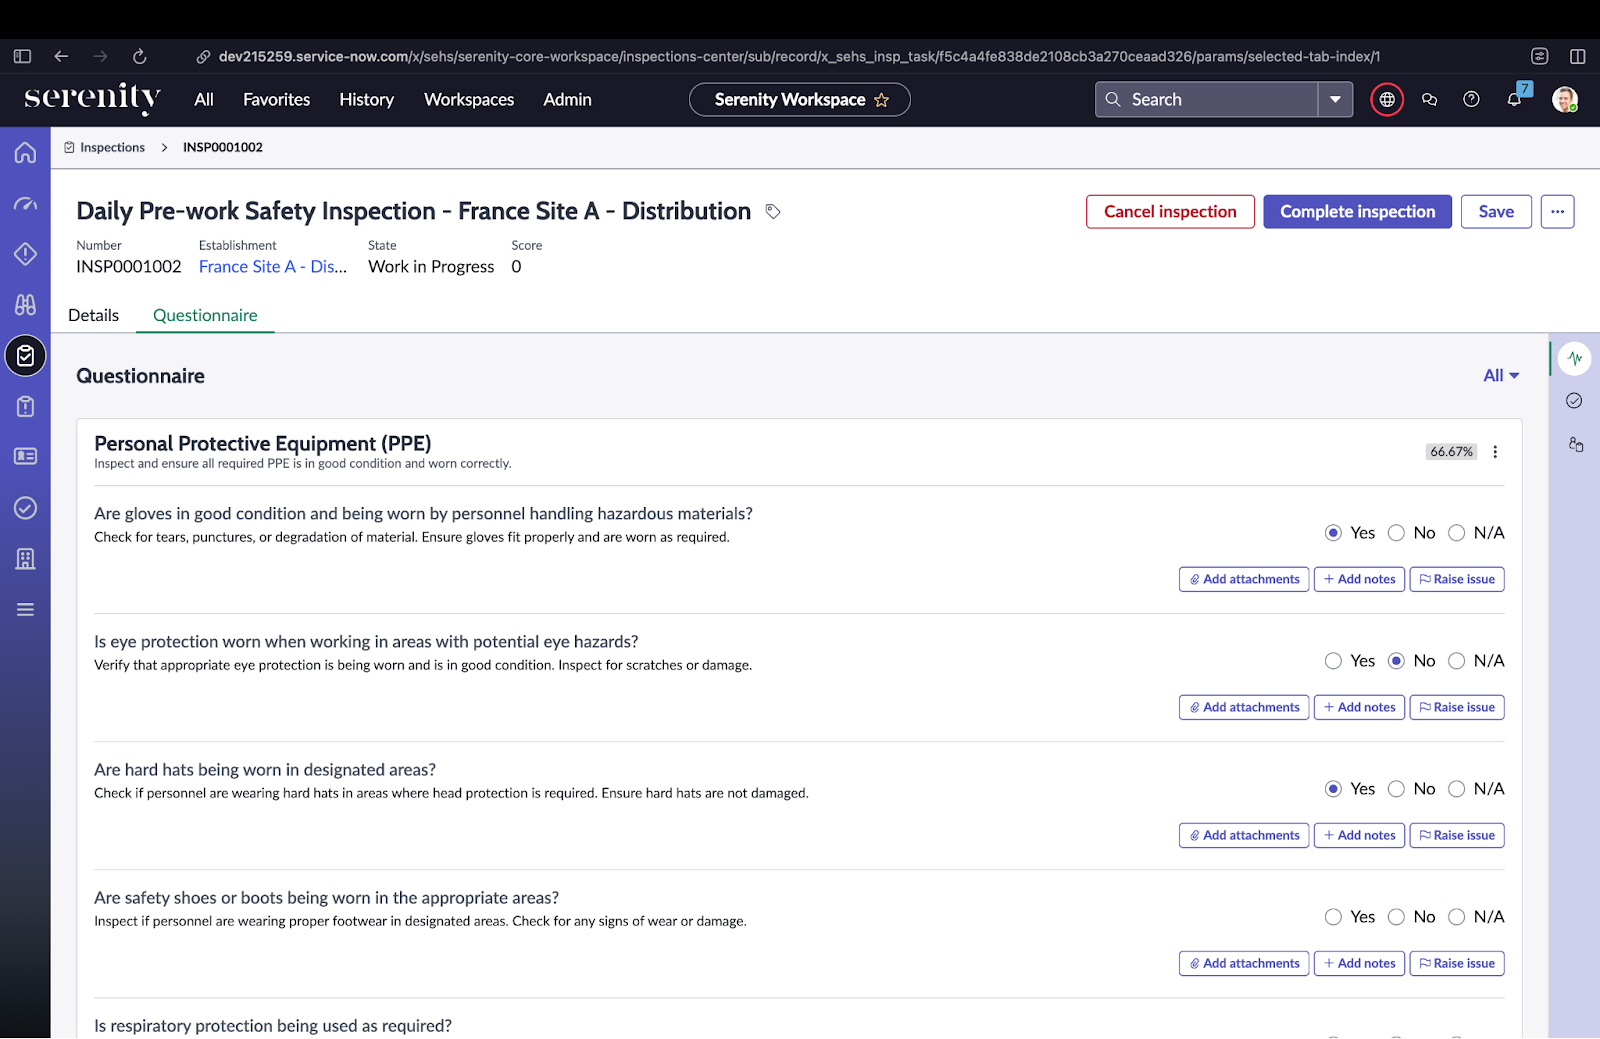
Task: Select No for safety shoes question
Action: (x=1396, y=917)
